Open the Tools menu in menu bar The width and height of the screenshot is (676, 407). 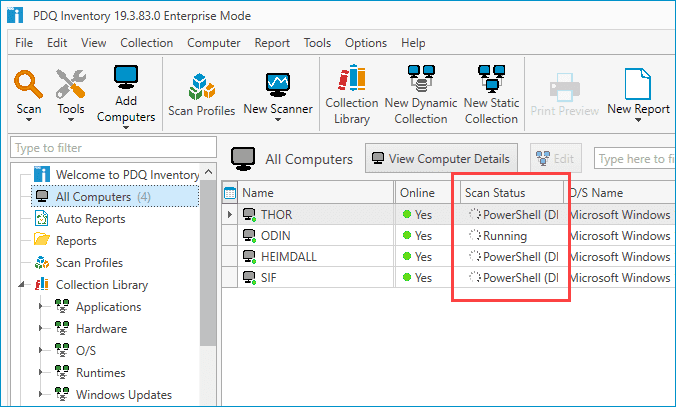[x=317, y=43]
